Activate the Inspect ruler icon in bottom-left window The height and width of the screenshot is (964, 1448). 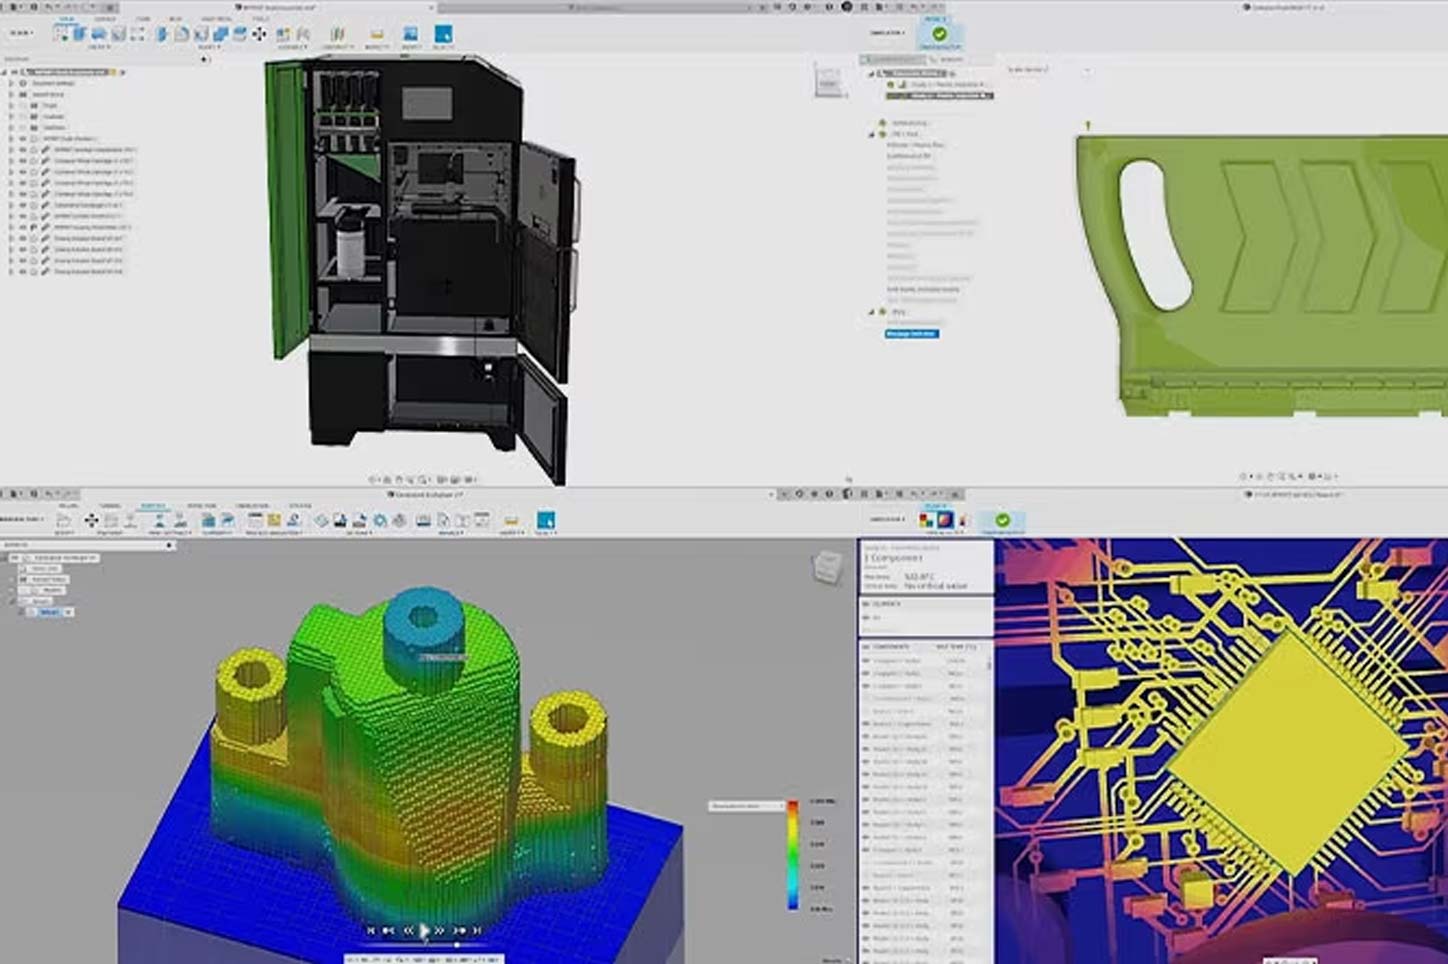click(511, 521)
